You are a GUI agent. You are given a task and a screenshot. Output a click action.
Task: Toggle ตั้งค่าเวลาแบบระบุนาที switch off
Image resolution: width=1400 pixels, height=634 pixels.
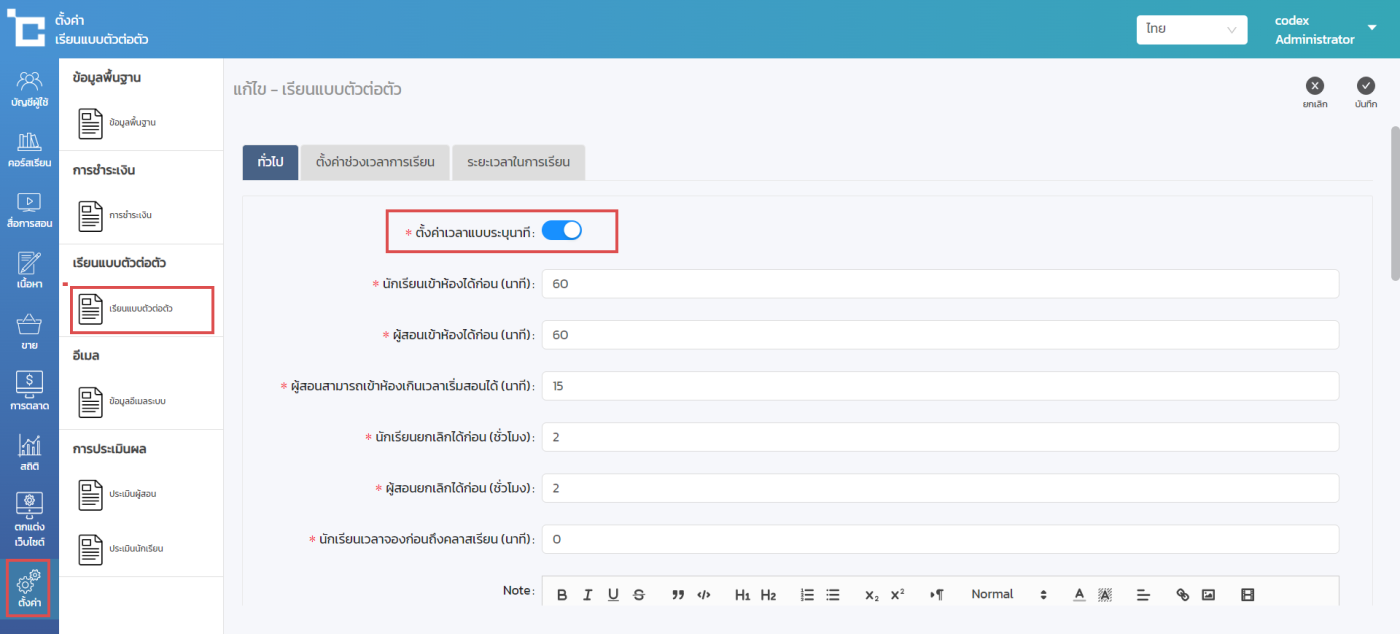click(x=561, y=231)
